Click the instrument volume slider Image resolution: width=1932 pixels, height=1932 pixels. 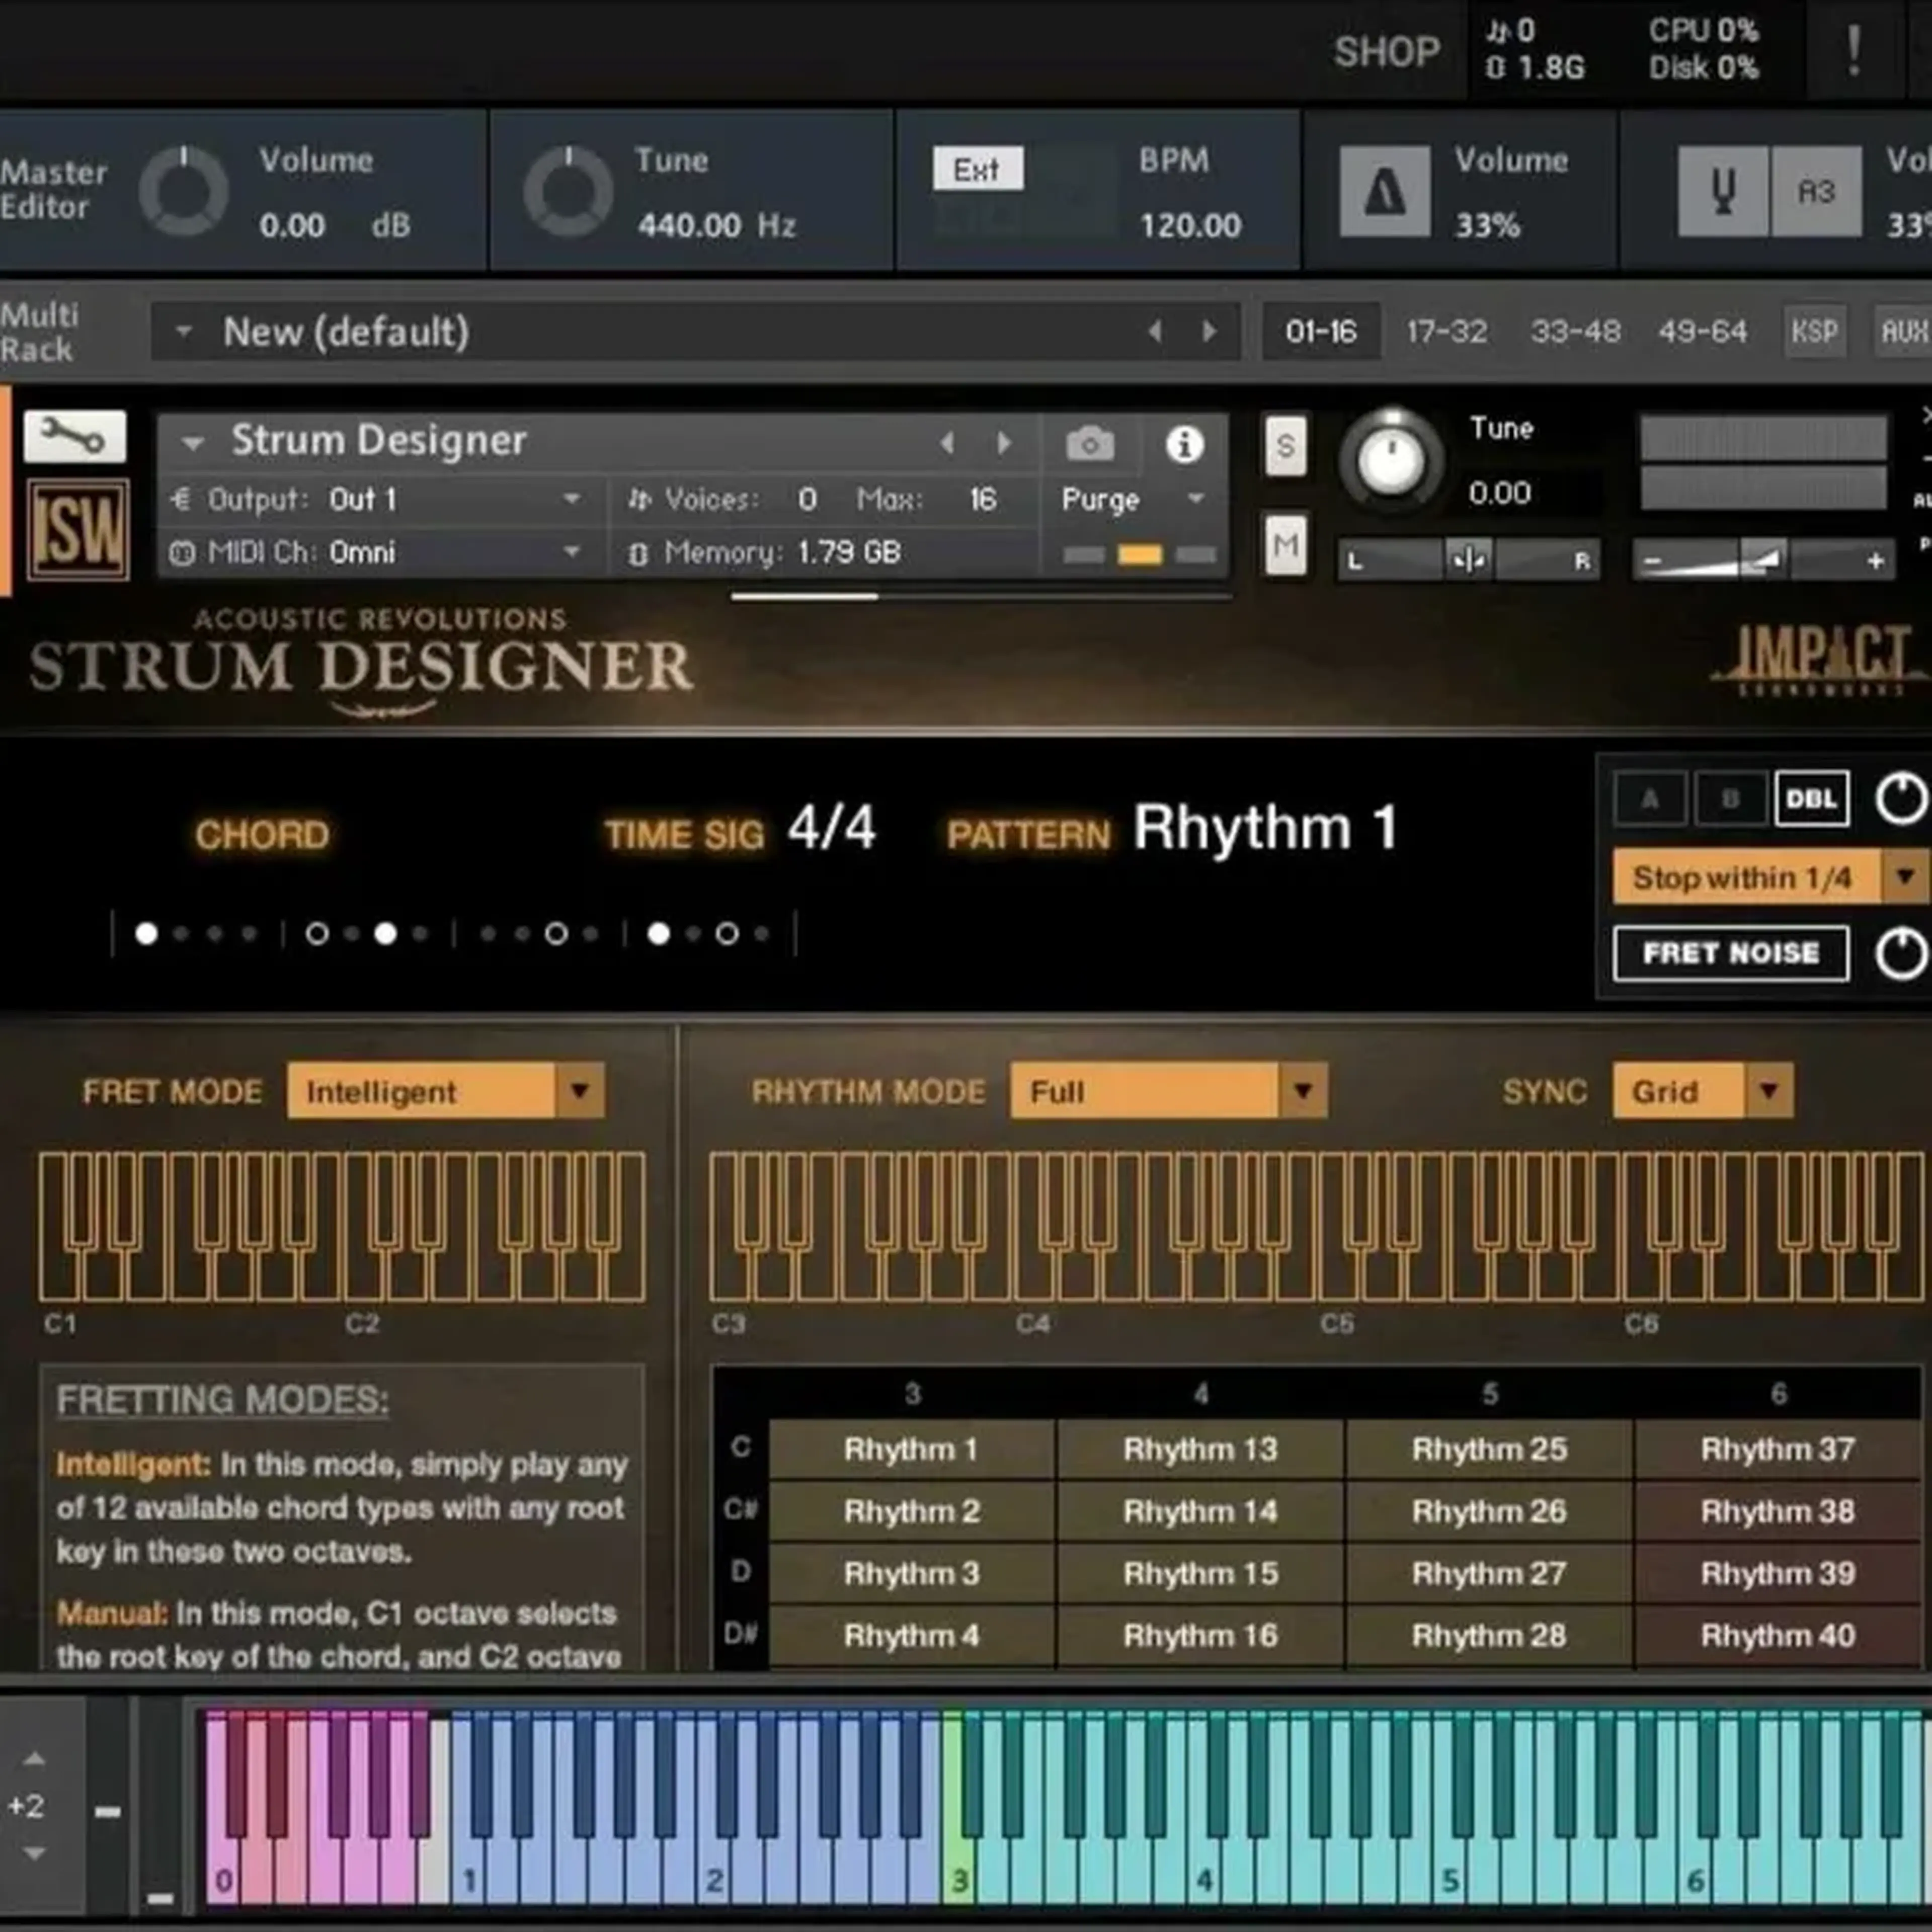tap(1764, 560)
